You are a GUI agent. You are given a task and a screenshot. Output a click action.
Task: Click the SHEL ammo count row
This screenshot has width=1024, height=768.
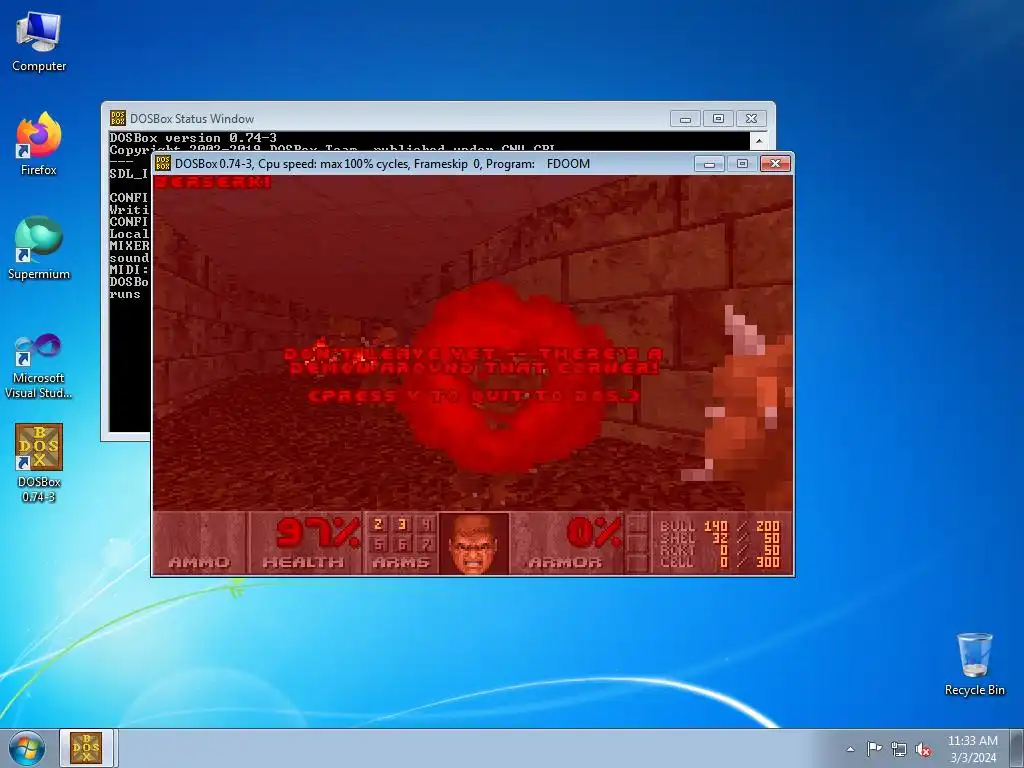click(720, 538)
